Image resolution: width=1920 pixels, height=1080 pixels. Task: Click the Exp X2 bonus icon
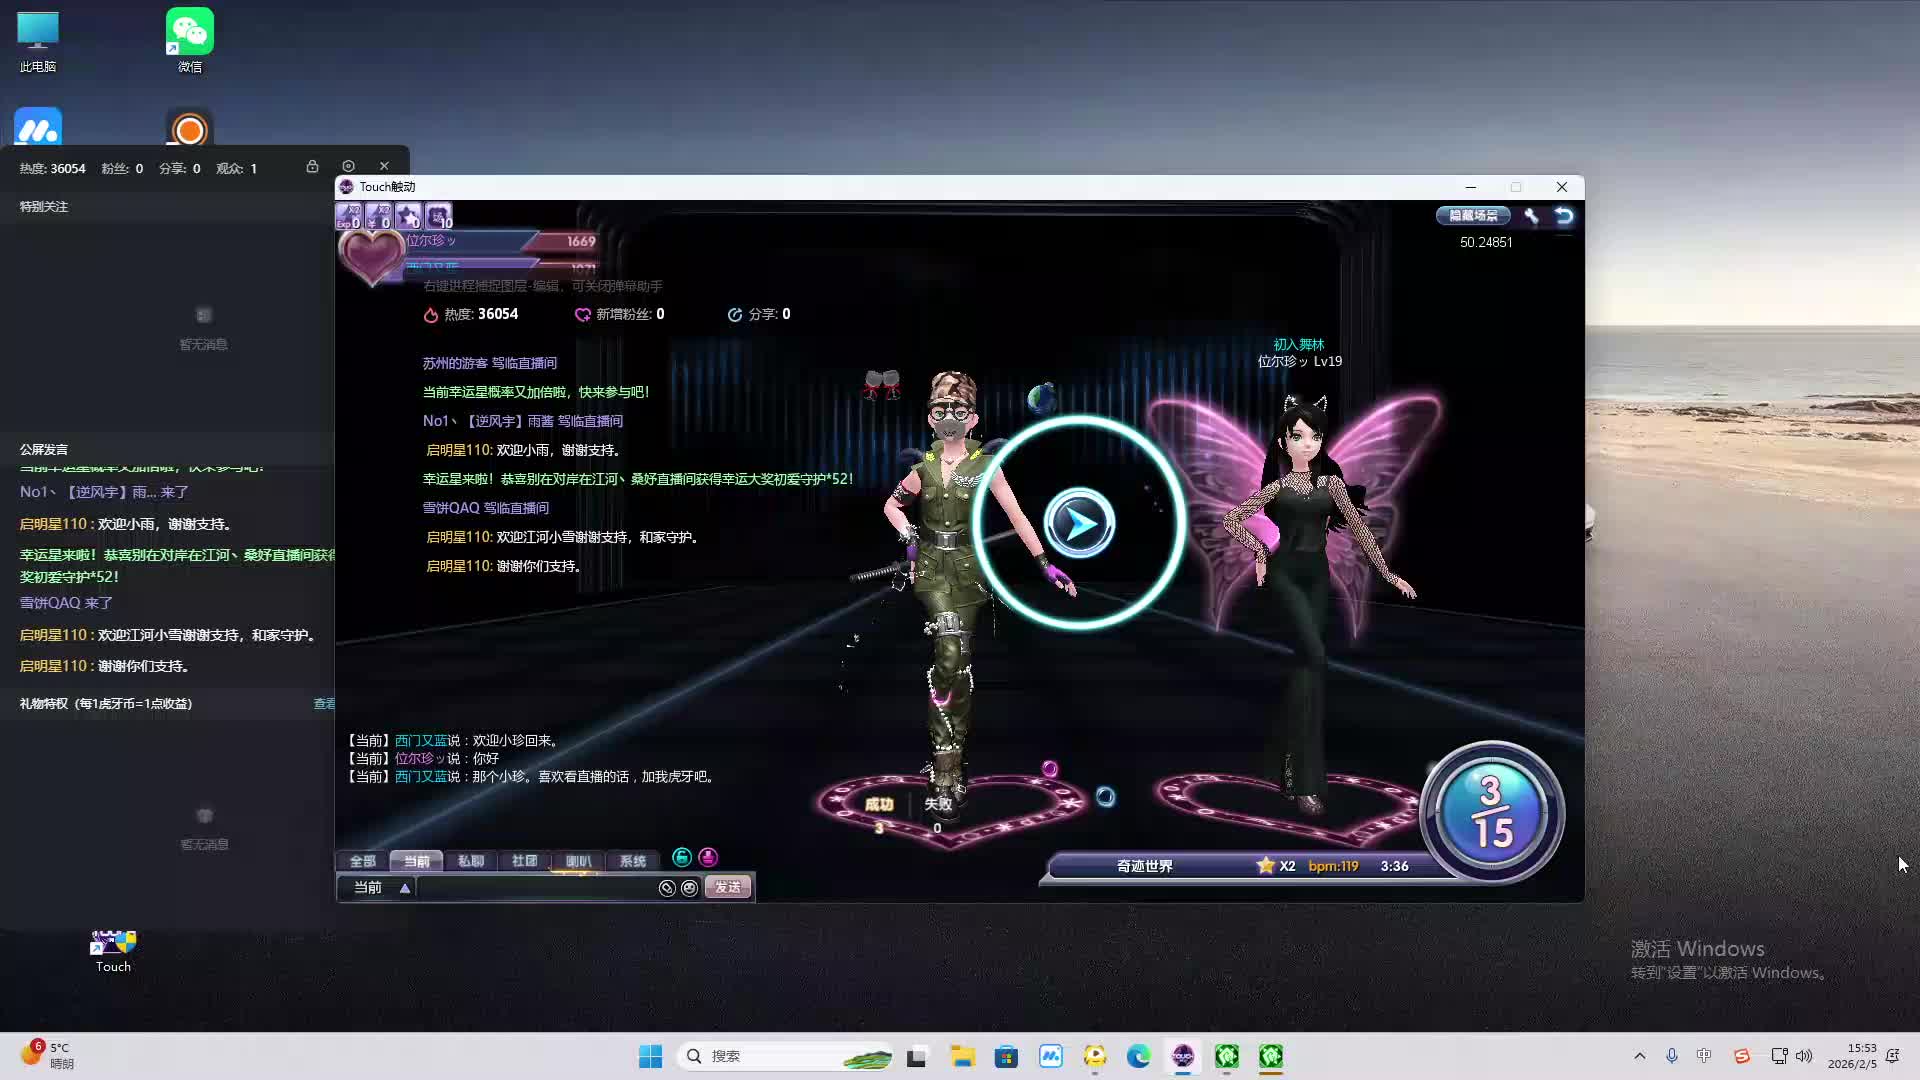pyautogui.click(x=348, y=216)
